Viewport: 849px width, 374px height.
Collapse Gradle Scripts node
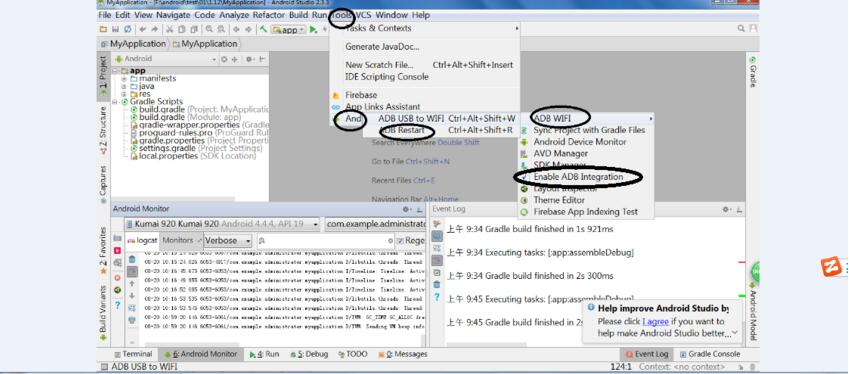pos(115,101)
